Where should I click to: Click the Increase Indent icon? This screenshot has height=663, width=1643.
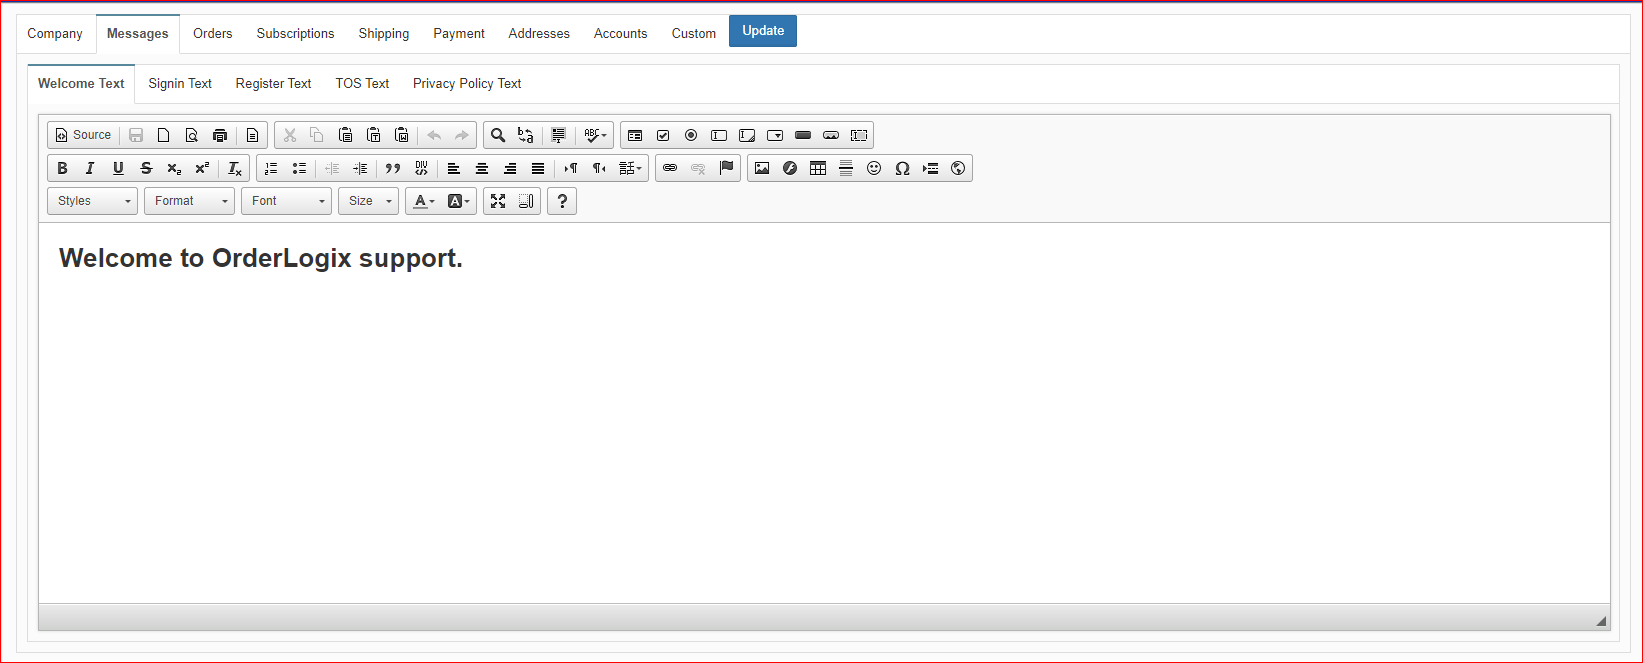pos(360,168)
